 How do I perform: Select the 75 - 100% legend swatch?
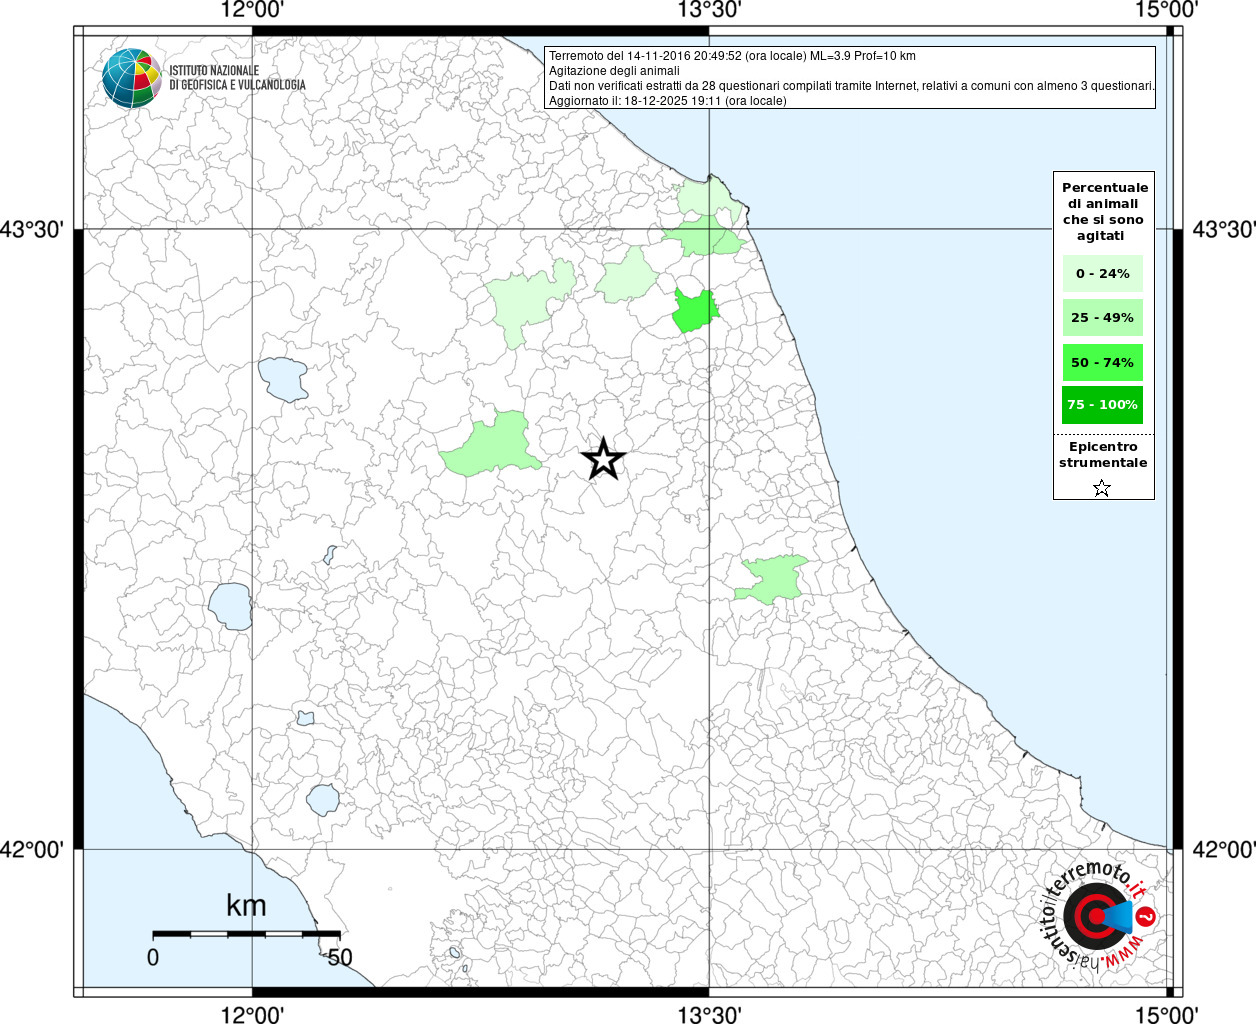tap(1102, 405)
